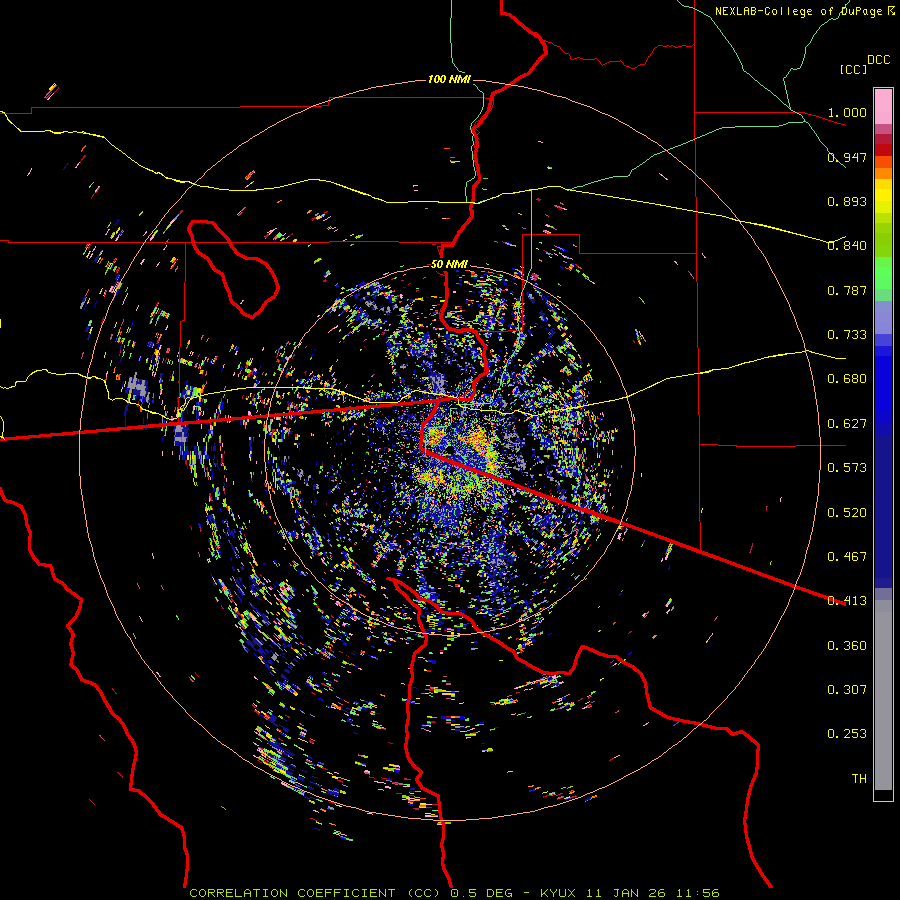Select the 0.520 value on color scale
The width and height of the screenshot is (900, 900).
pyautogui.click(x=847, y=513)
